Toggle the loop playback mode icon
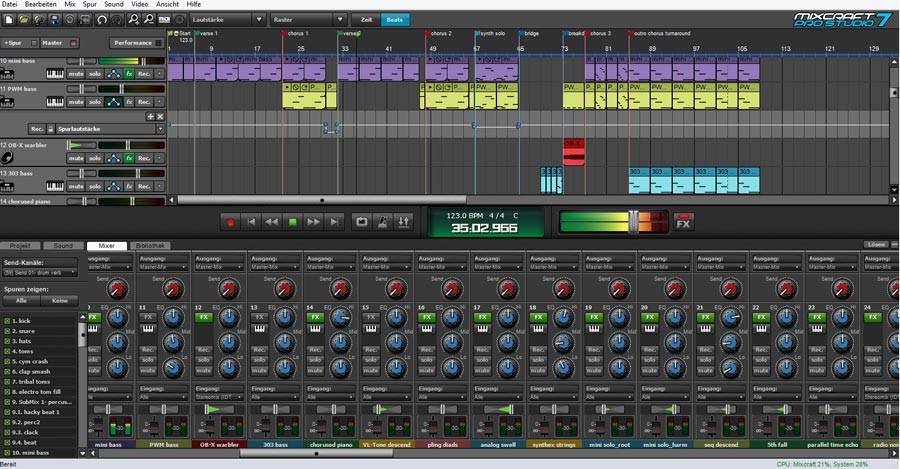This screenshot has height=469, width=900. point(362,221)
